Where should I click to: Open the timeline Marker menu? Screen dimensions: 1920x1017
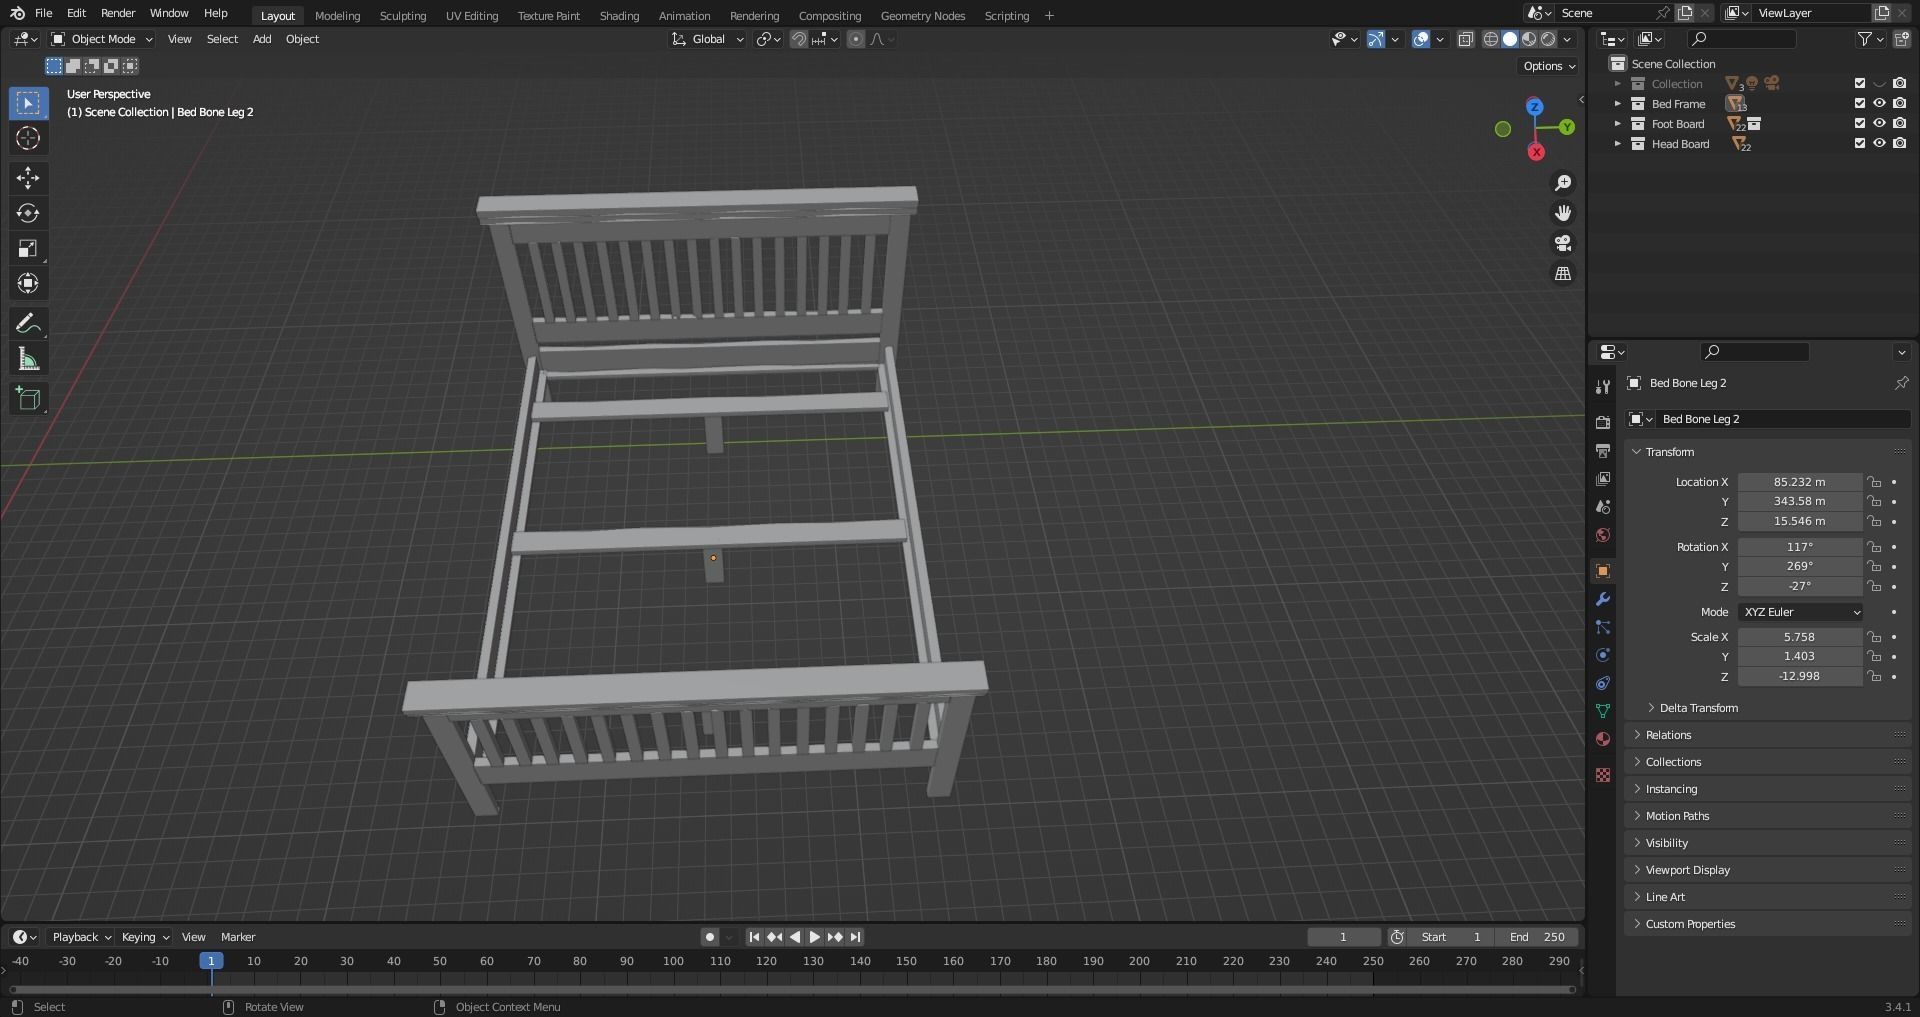tap(238, 937)
